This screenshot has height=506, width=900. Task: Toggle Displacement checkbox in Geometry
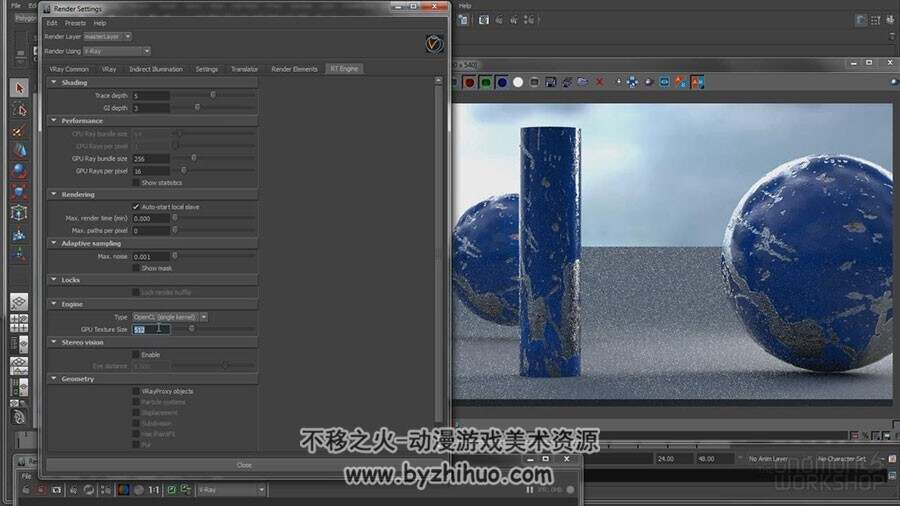[136, 412]
